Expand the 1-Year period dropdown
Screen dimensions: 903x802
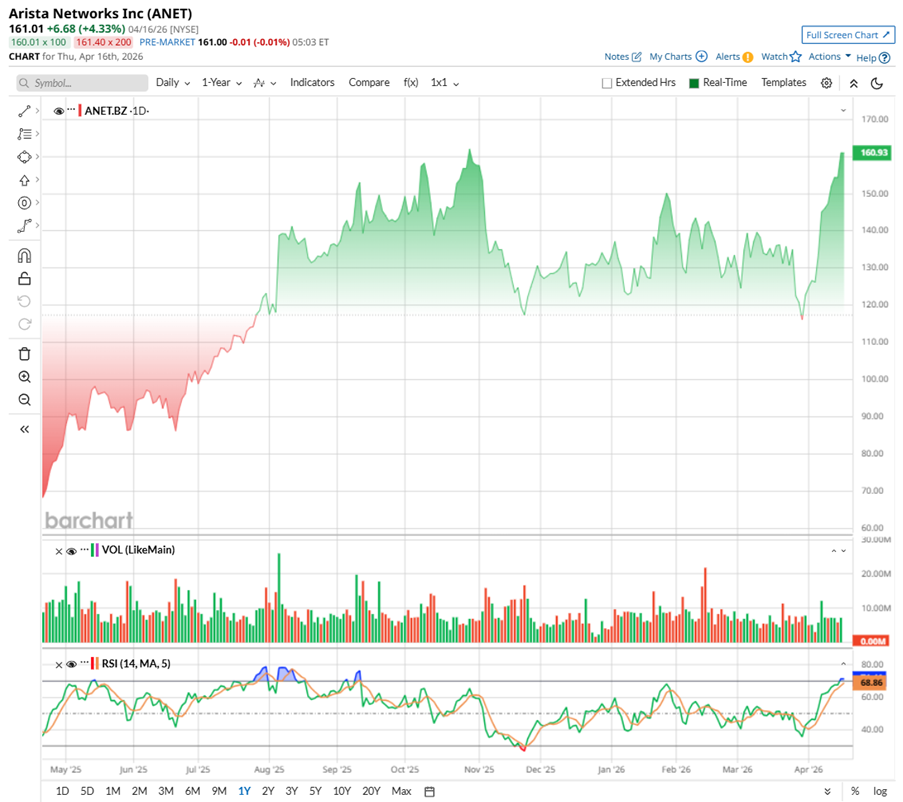tap(223, 83)
